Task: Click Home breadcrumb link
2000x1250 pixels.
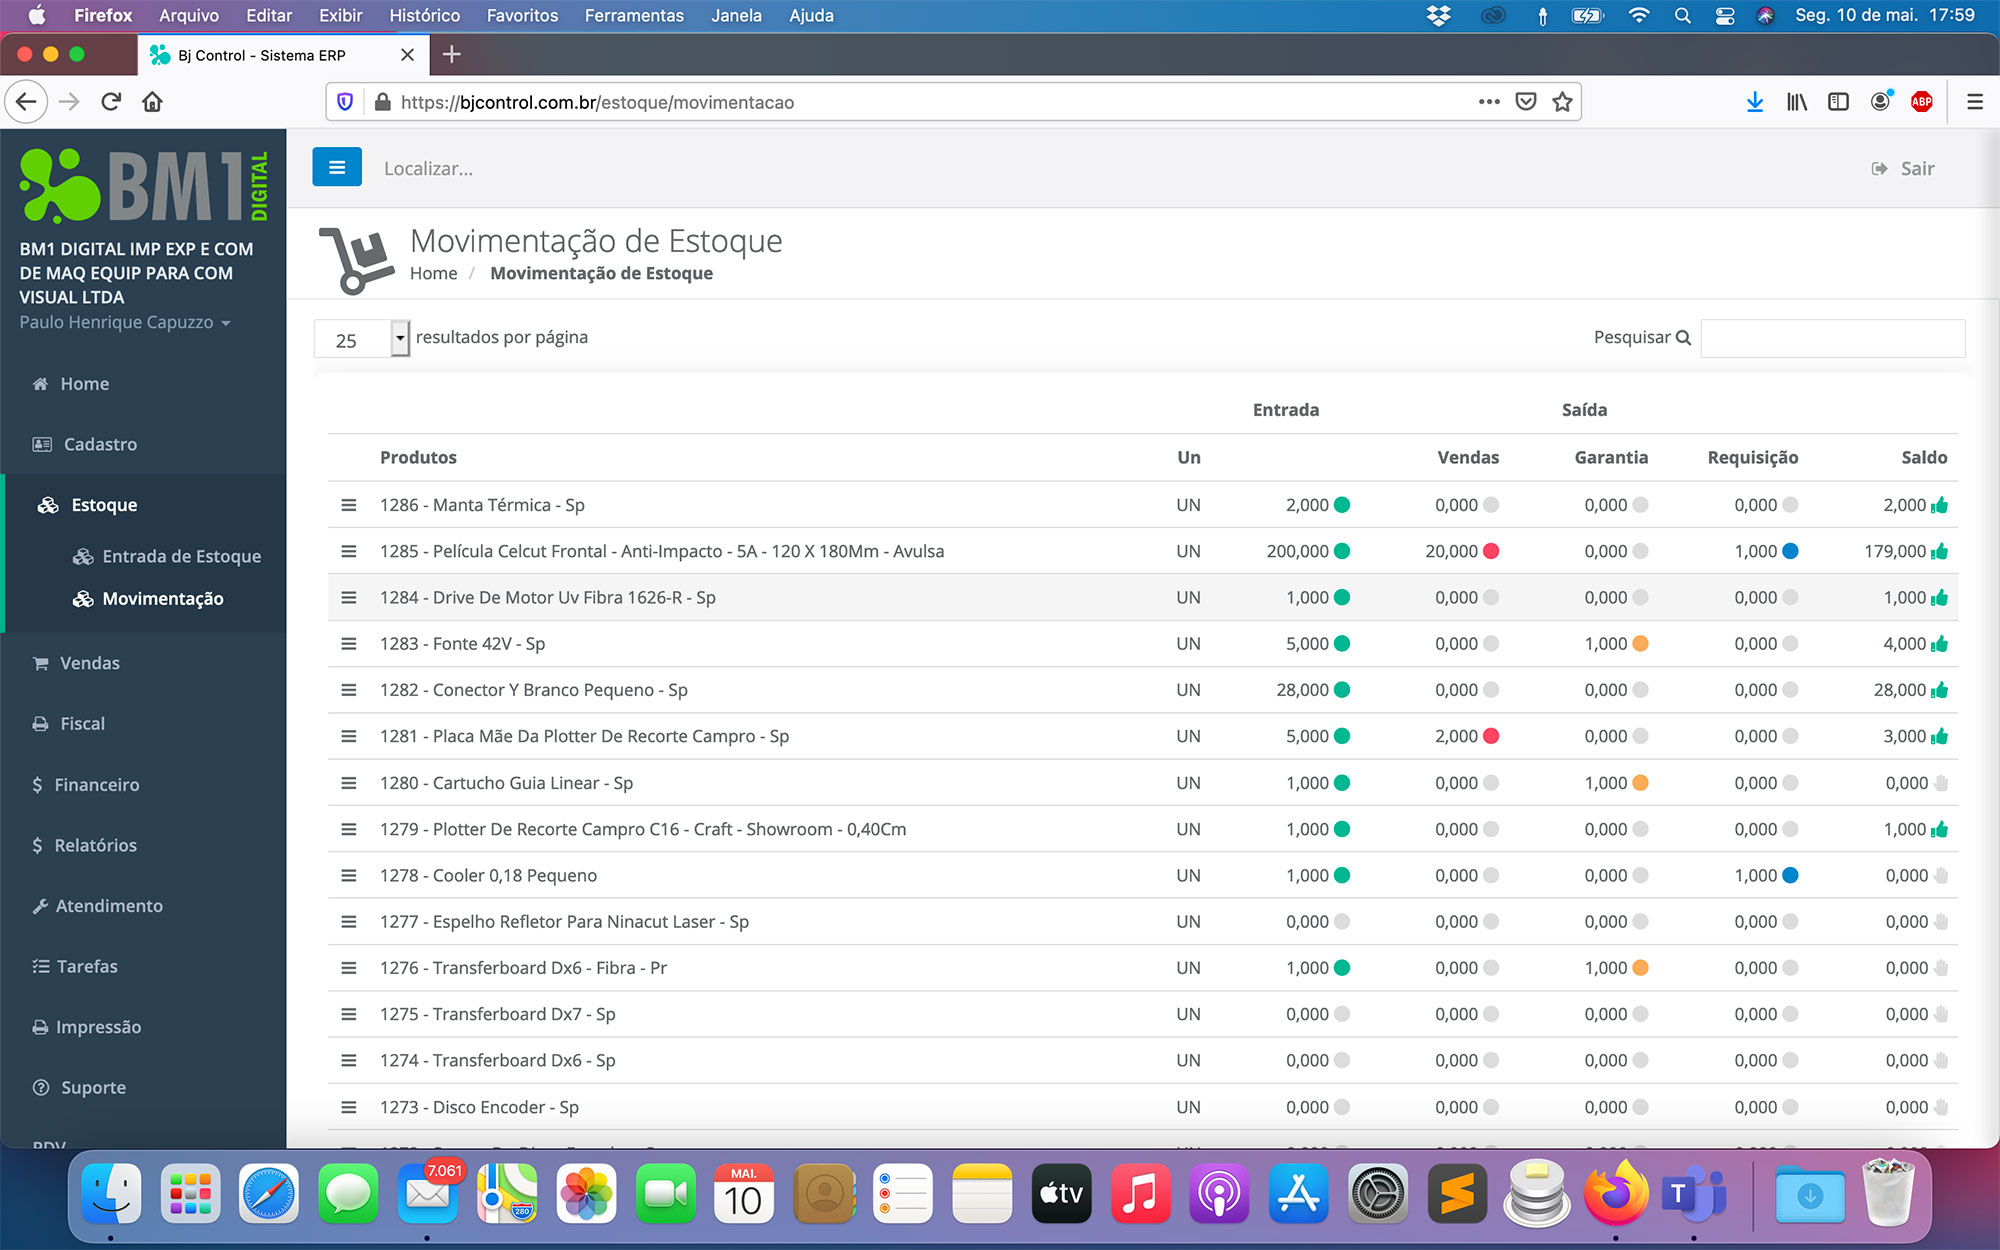Action: 433,273
